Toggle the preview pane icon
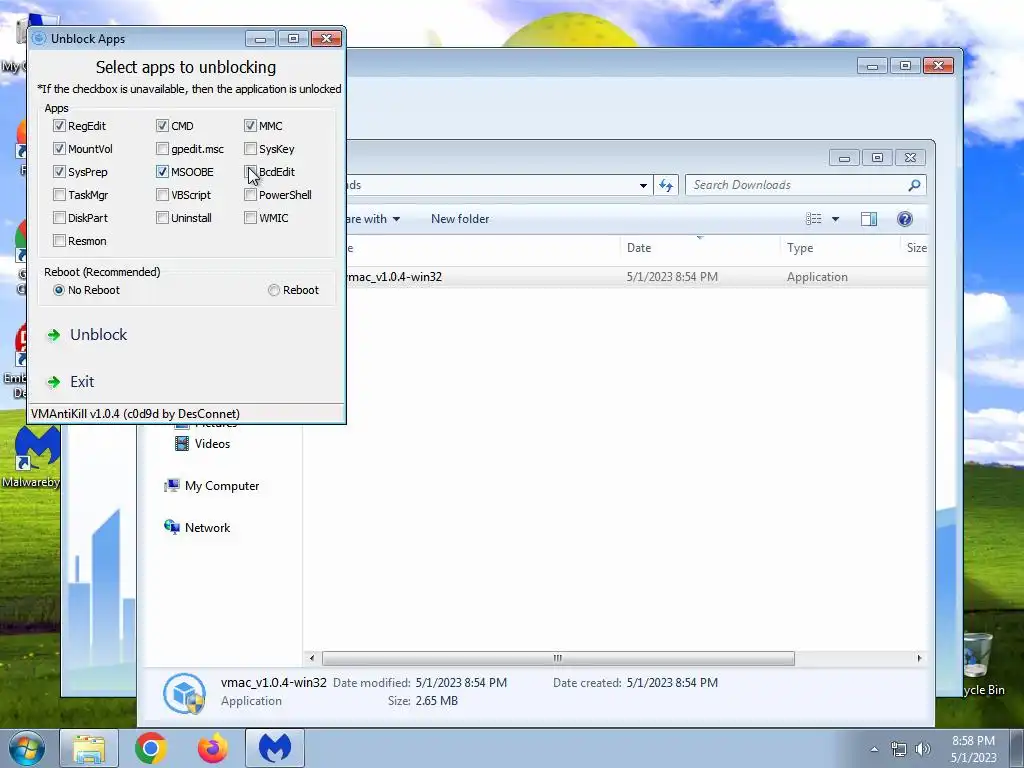The width and height of the screenshot is (1024, 768). click(869, 219)
